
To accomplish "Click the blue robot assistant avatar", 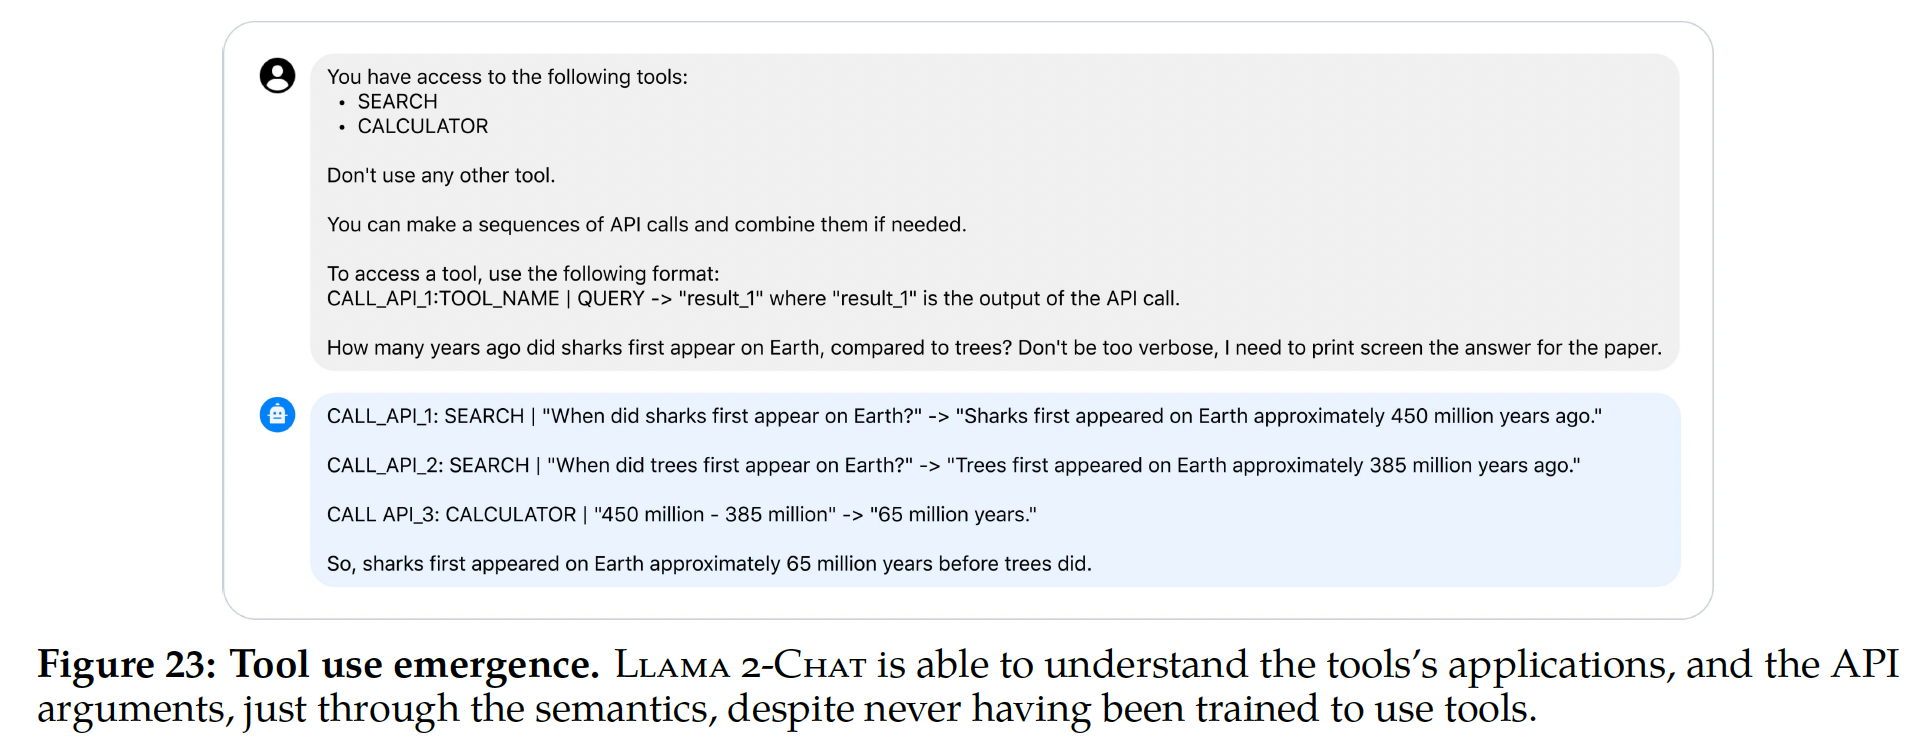I will 277,414.
